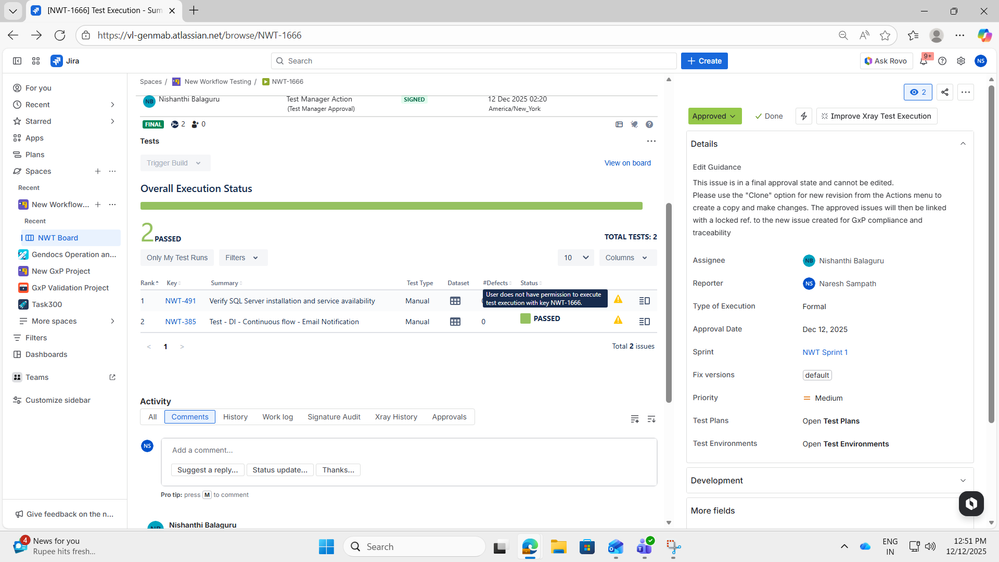This screenshot has height=562, width=999.
Task: Click the main content vertical scrollbar
Action: (x=668, y=303)
